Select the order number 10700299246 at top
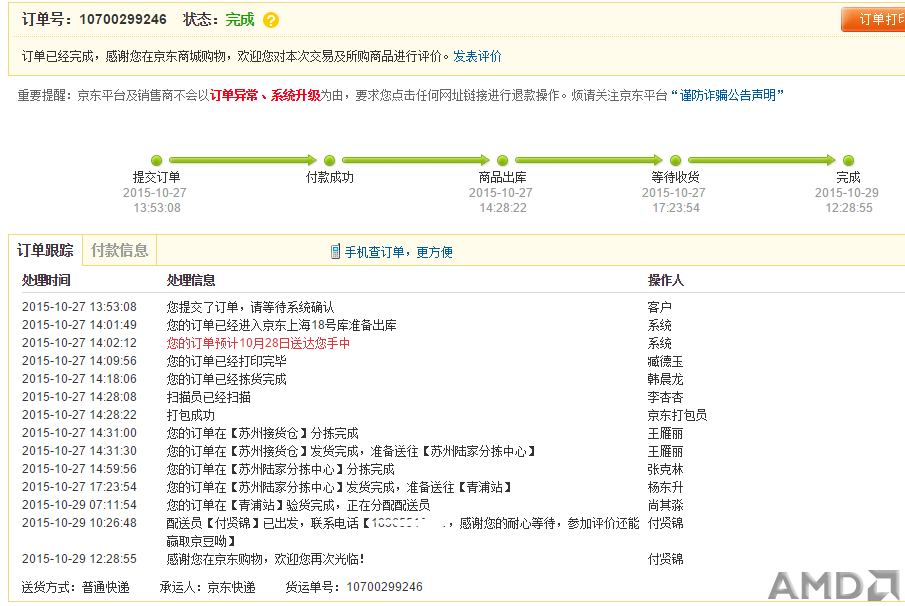Image resolution: width=905 pixels, height=606 pixels. 123,20
